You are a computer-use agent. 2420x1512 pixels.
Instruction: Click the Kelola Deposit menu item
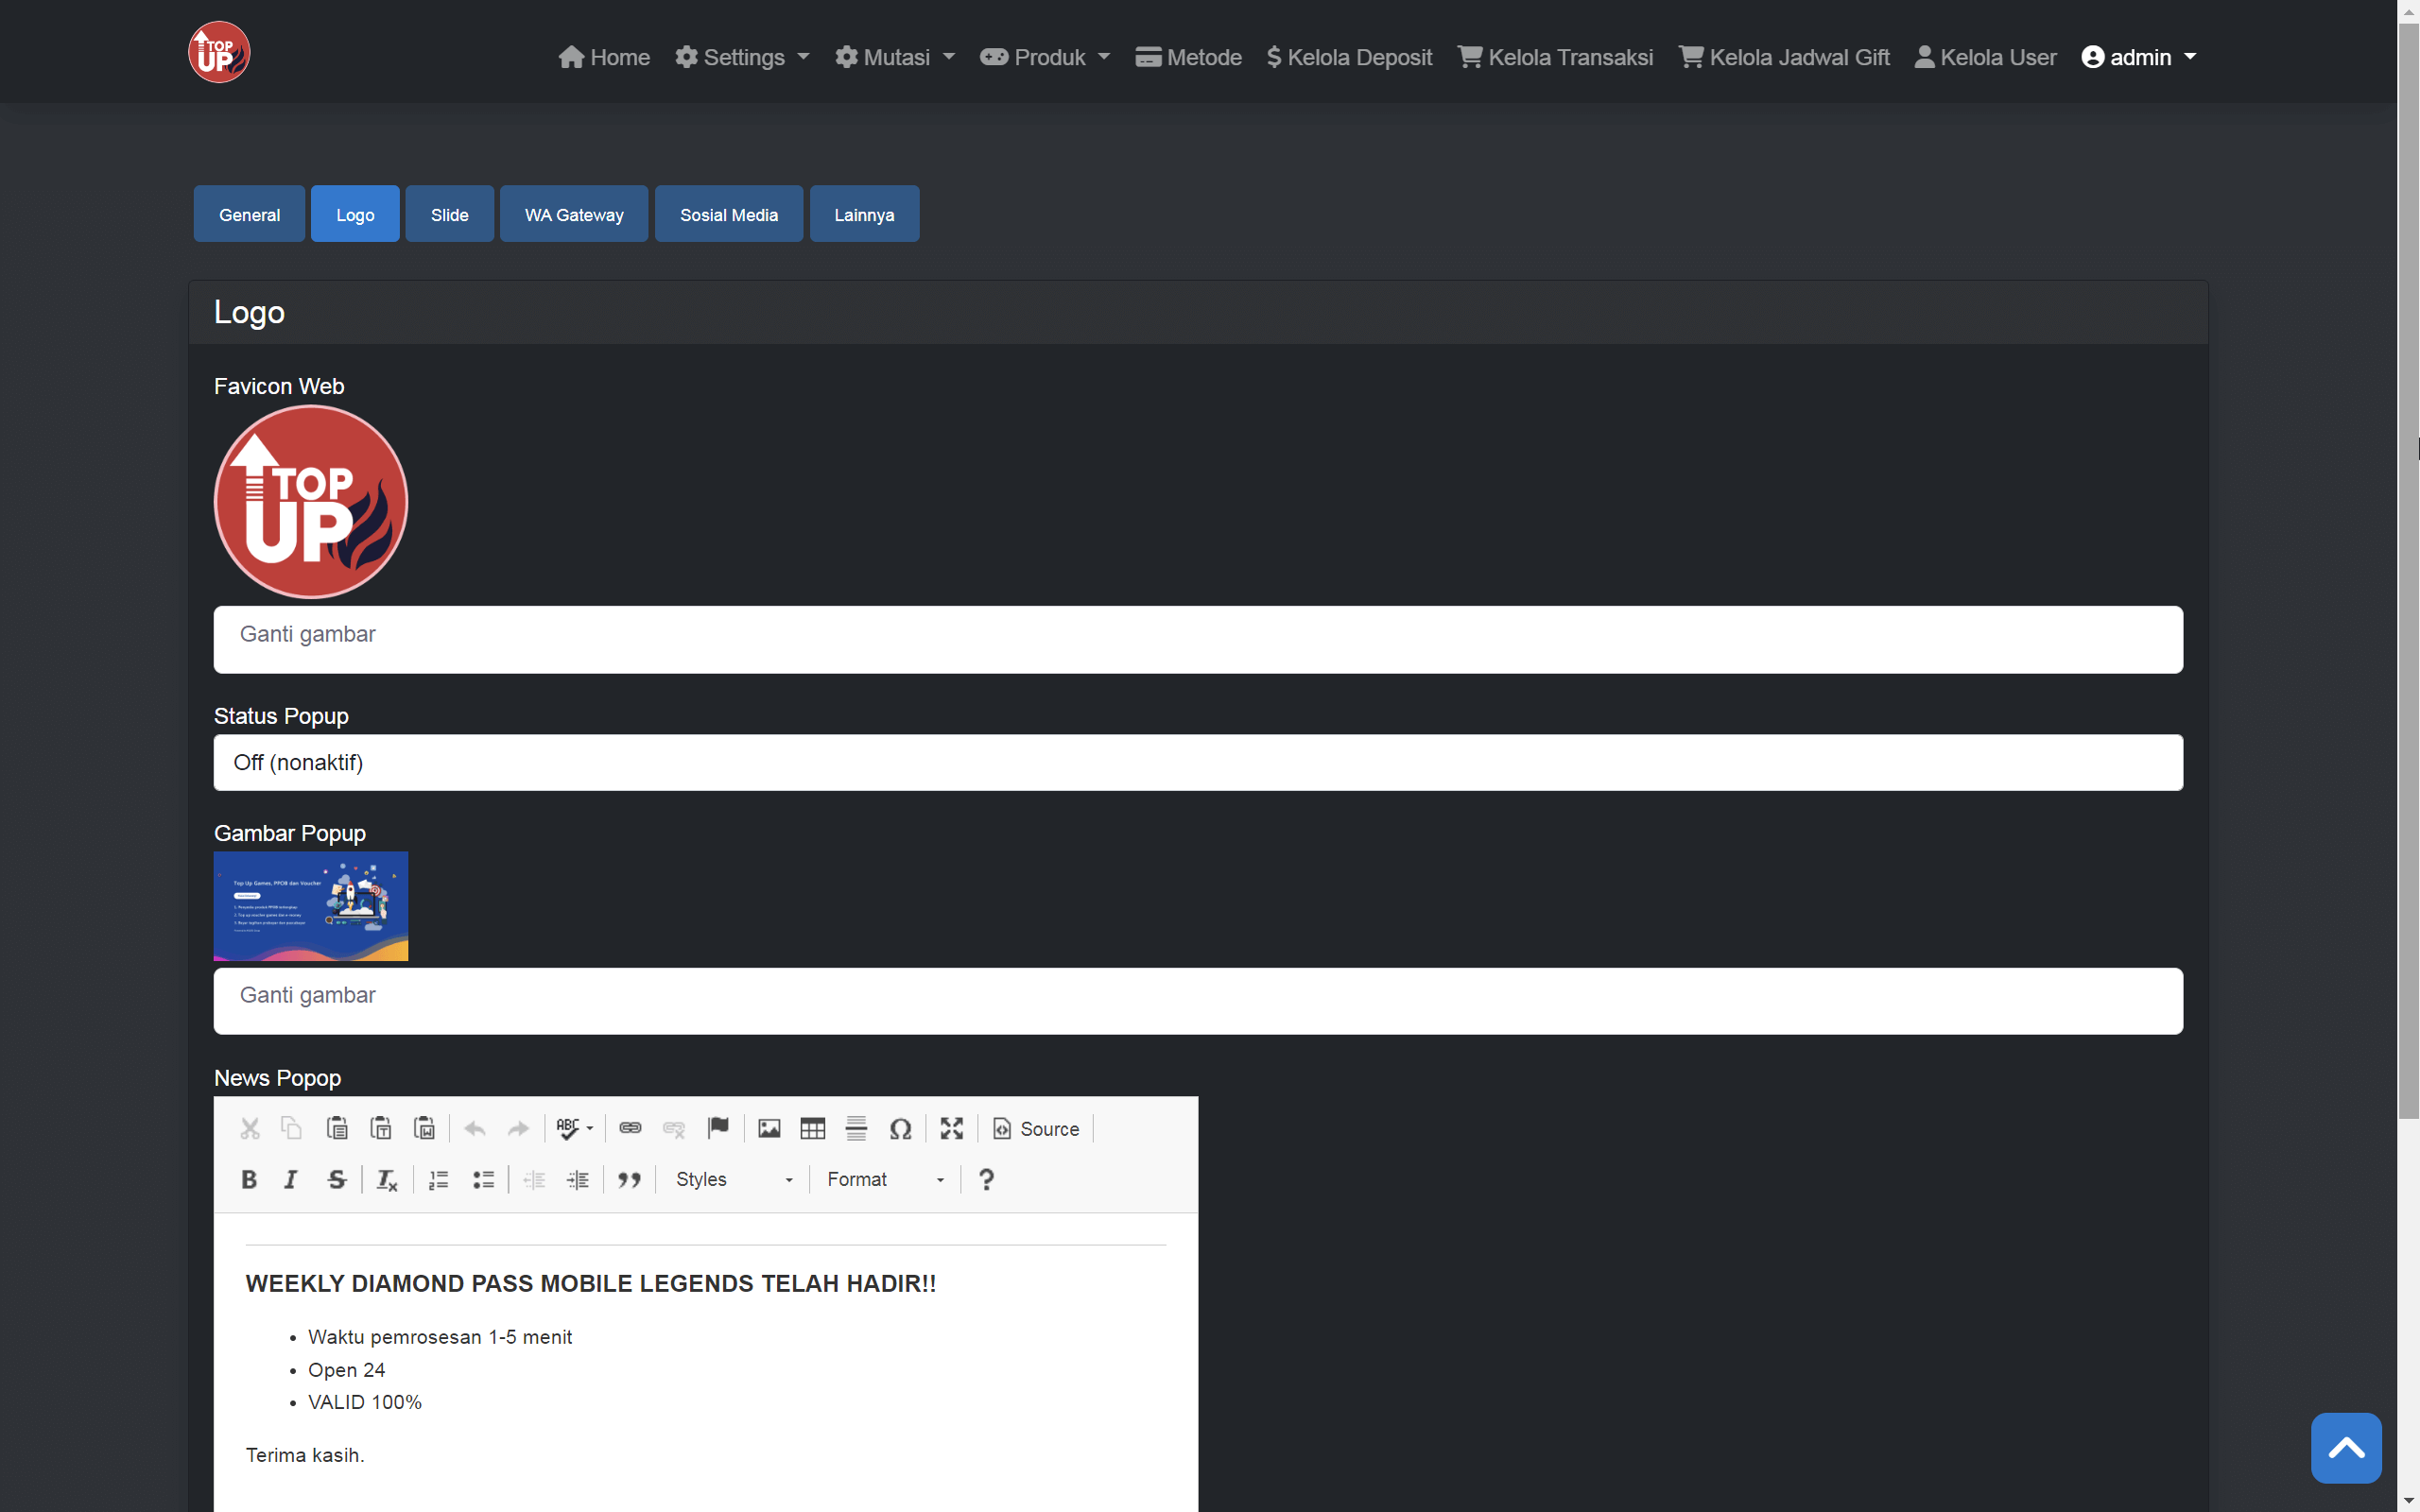point(1348,57)
